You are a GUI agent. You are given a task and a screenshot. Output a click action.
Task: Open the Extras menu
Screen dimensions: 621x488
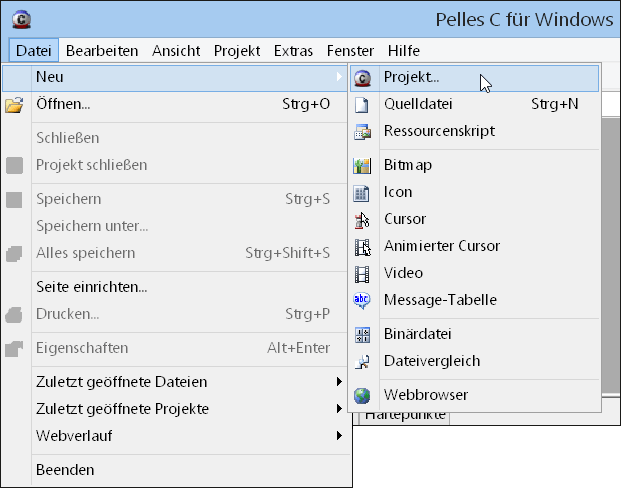[293, 50]
